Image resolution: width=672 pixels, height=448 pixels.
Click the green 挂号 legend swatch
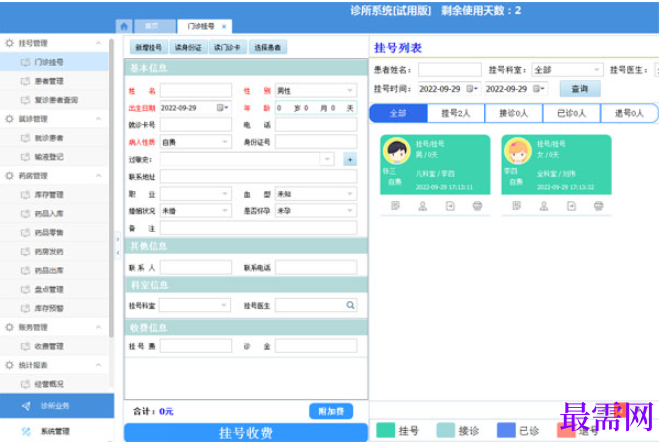[385, 430]
